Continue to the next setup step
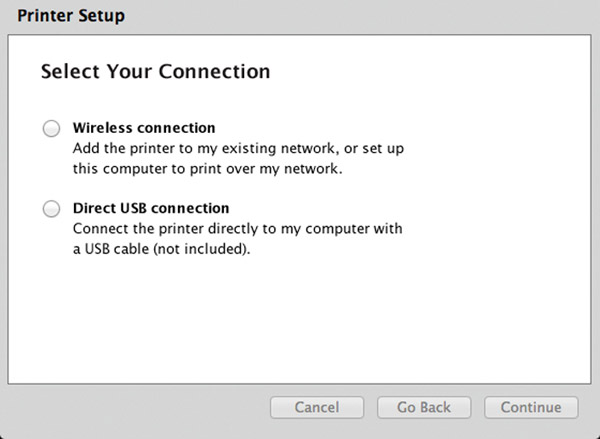The width and height of the screenshot is (600, 439). tap(531, 407)
